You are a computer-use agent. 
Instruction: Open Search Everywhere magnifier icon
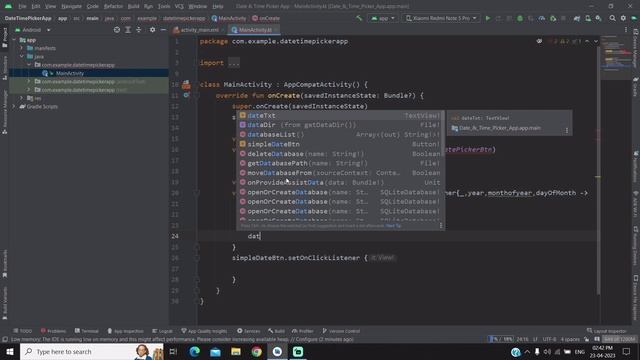pyautogui.click(x=612, y=18)
